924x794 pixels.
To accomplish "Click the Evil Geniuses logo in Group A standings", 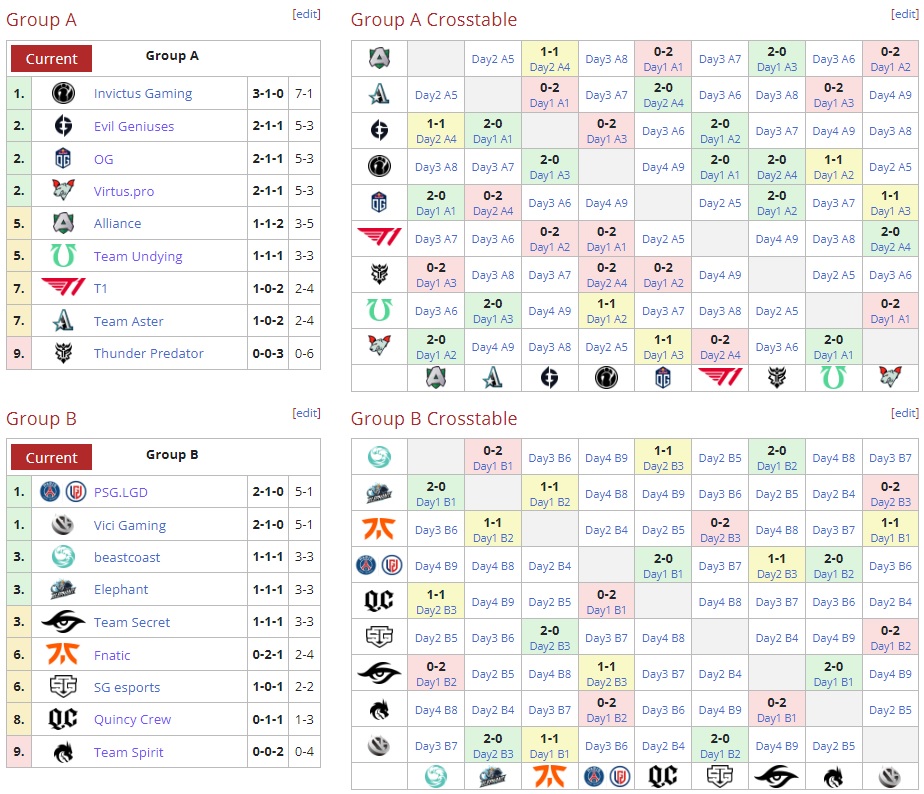I will pos(64,126).
